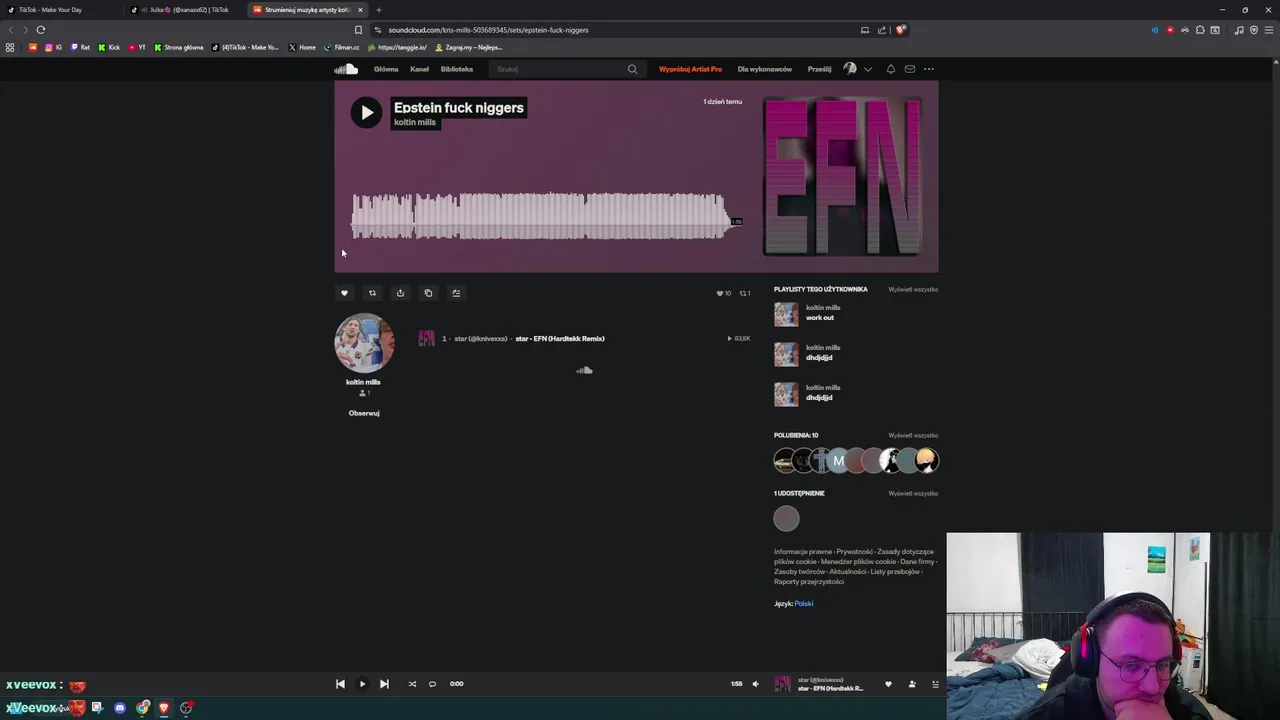Image resolution: width=1280 pixels, height=720 pixels.
Task: Open the three-dots more menu in header
Action: (929, 69)
